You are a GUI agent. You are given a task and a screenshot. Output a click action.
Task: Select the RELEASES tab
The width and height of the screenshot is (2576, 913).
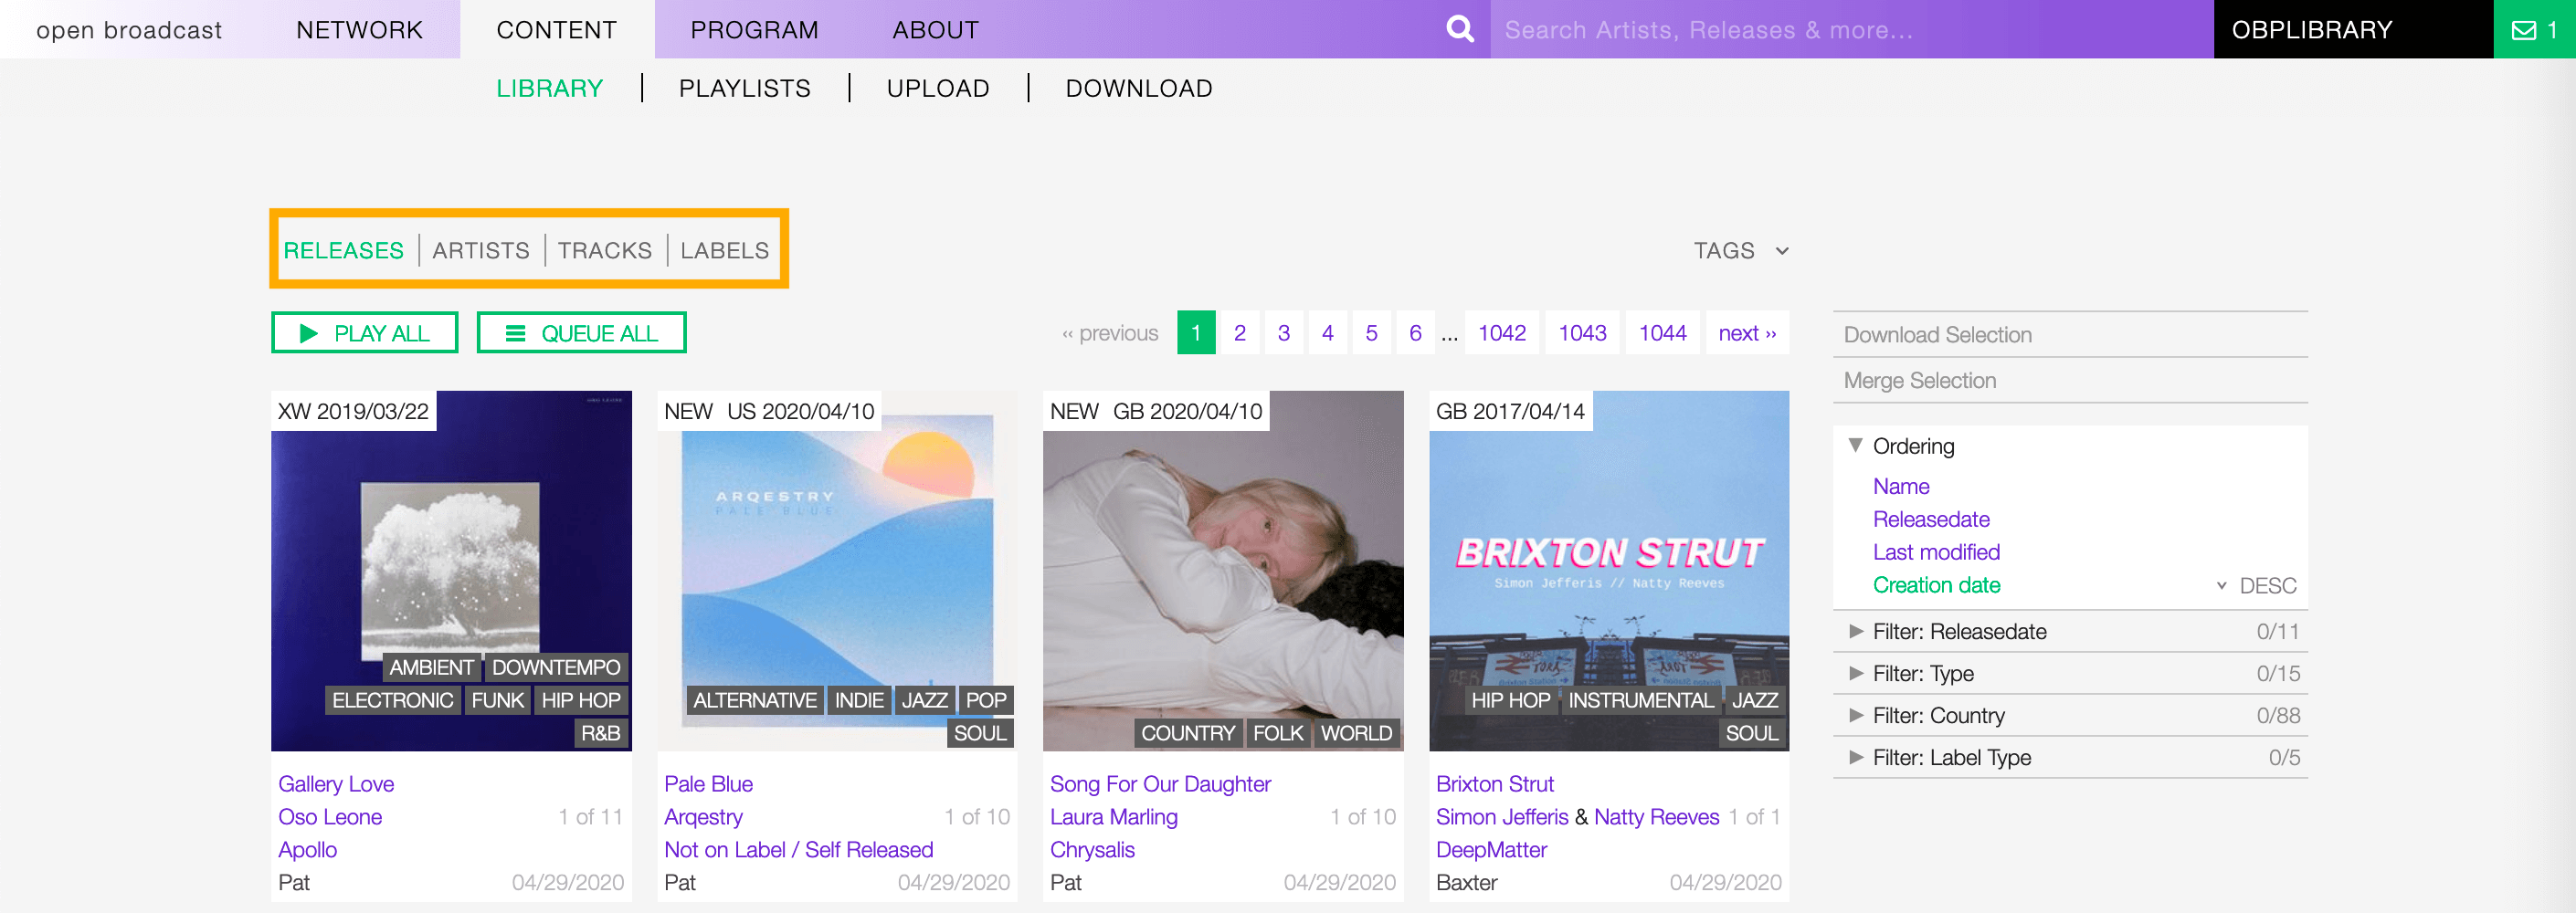click(343, 250)
